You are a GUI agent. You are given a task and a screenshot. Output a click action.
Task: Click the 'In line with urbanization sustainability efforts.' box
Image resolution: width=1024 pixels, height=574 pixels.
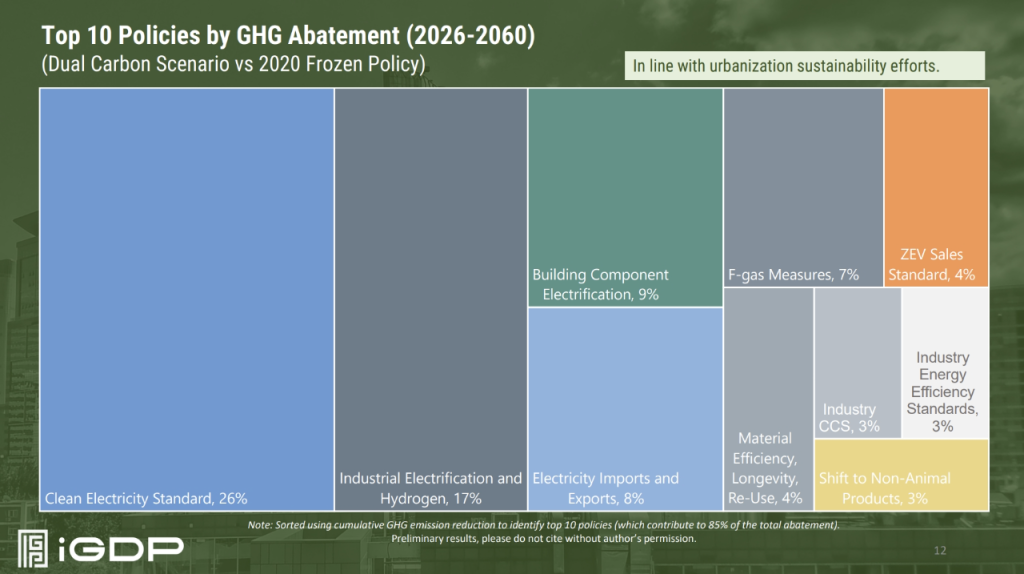pos(805,66)
